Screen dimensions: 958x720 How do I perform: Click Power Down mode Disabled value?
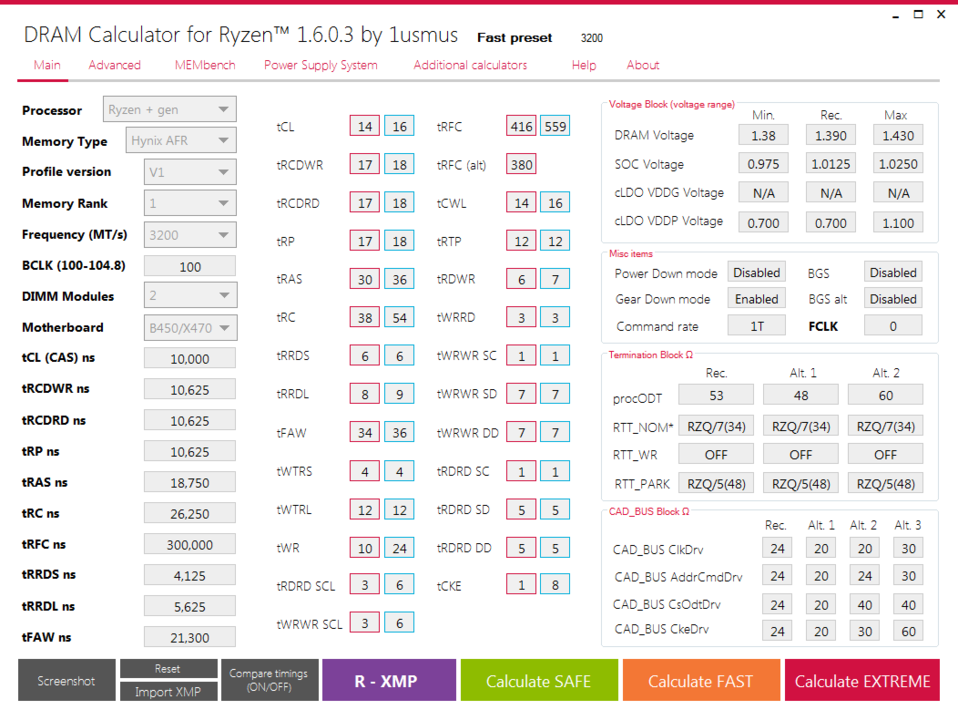point(756,272)
